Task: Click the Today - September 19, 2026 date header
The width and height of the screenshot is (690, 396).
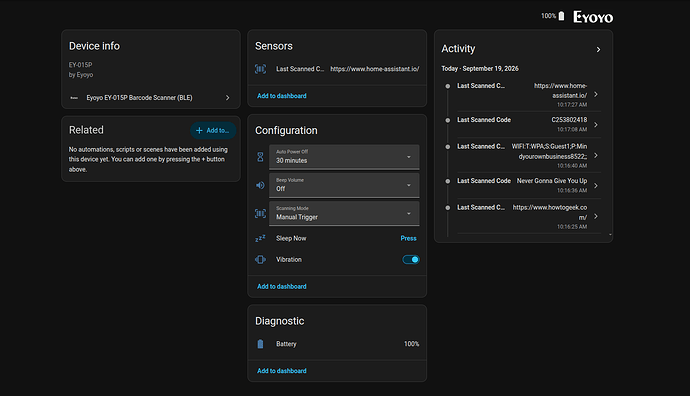Action: click(480, 69)
